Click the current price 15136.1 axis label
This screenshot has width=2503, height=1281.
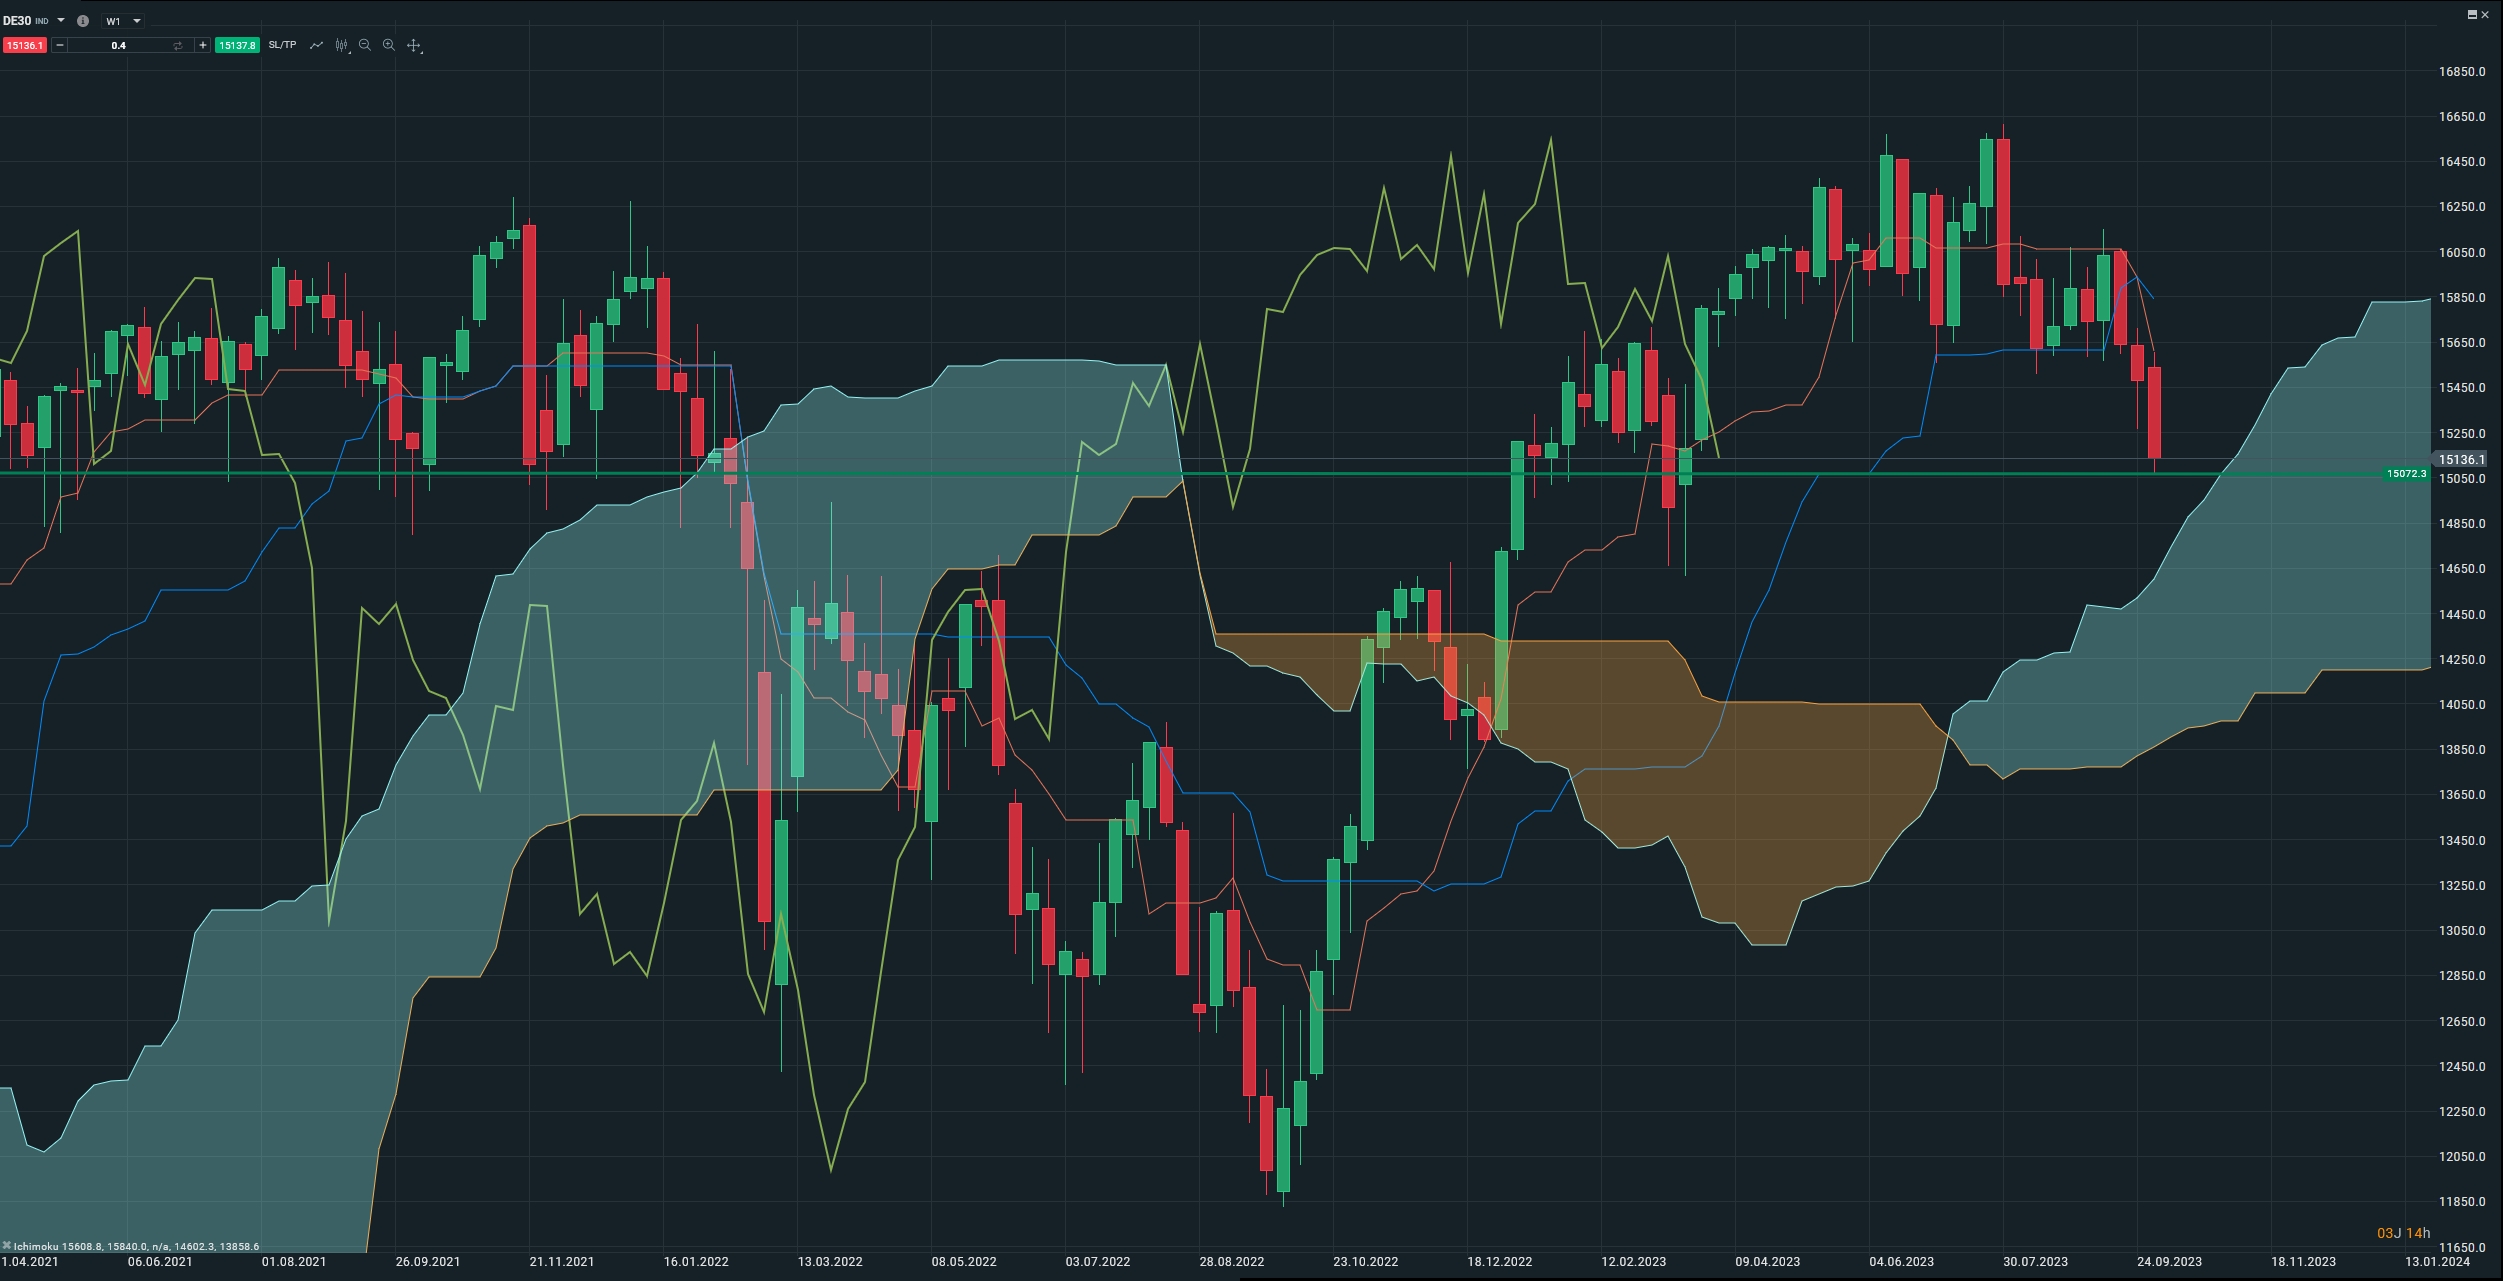click(2460, 459)
